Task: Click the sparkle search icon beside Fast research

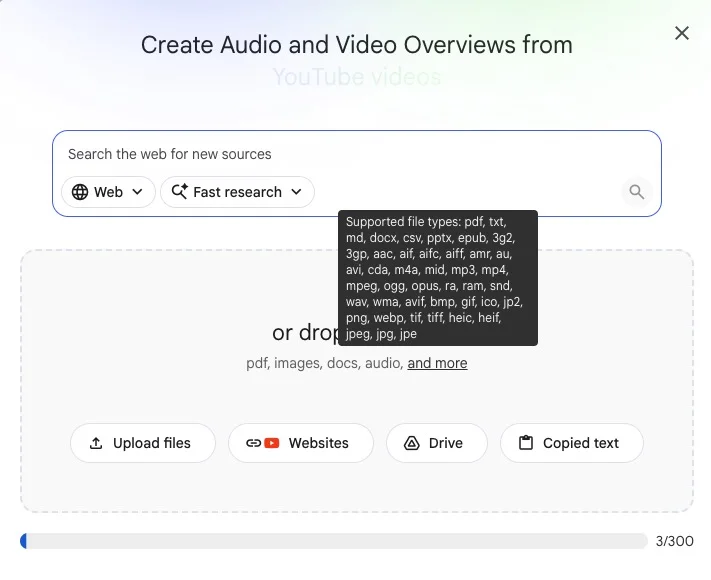Action: [180, 191]
